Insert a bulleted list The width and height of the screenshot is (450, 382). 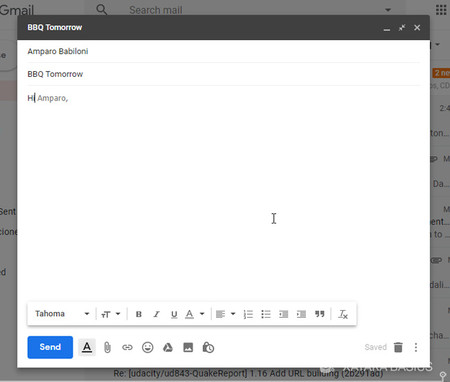point(266,314)
